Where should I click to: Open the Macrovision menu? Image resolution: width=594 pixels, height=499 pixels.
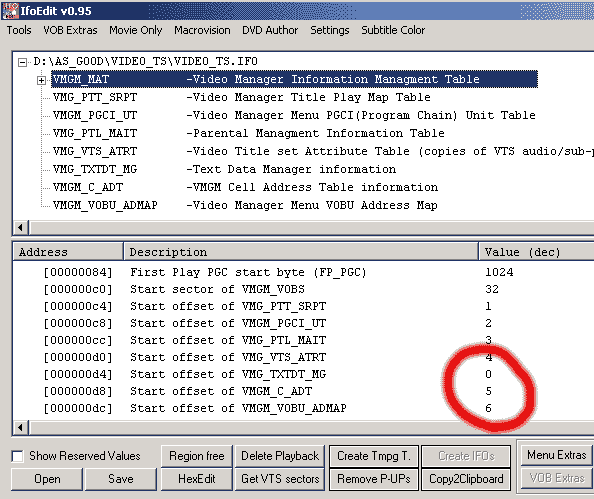(x=202, y=30)
